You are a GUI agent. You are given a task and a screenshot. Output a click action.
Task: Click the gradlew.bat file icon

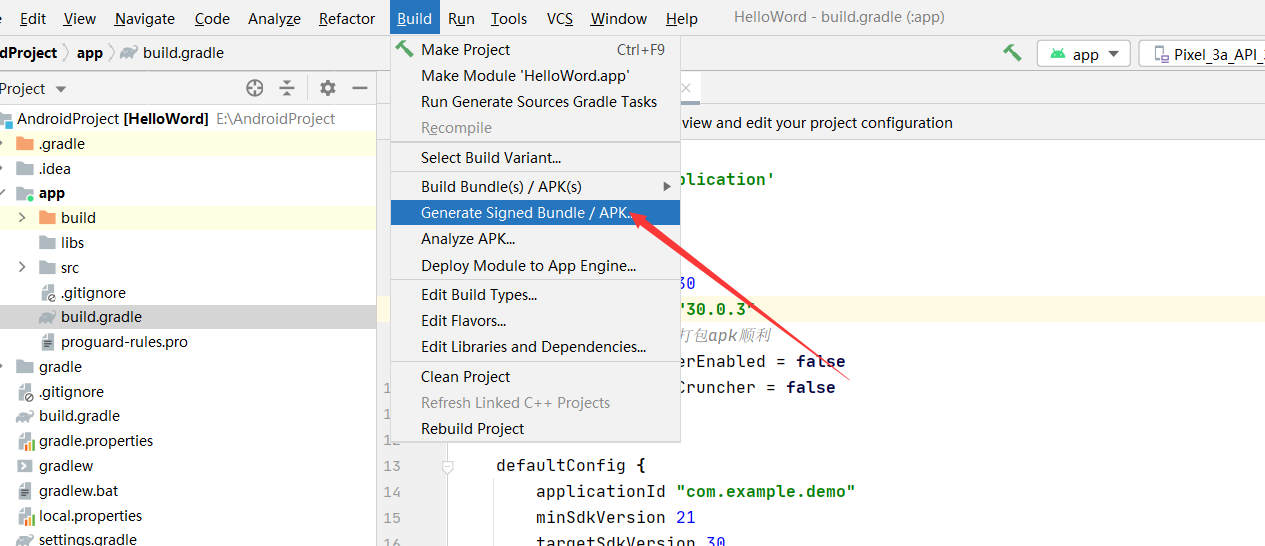pos(25,491)
